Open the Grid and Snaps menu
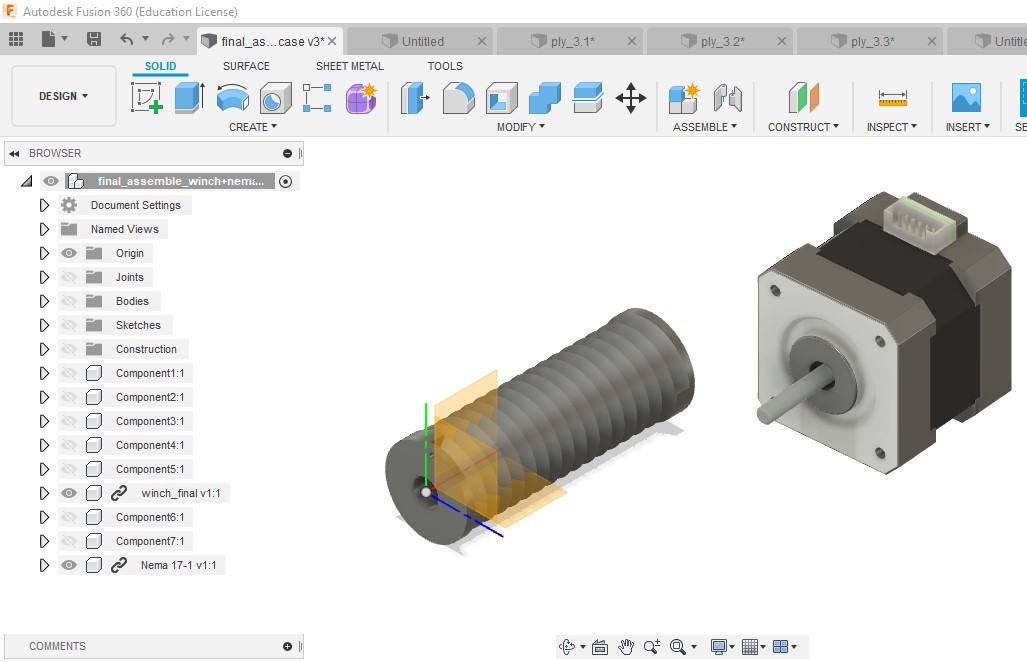The width and height of the screenshot is (1027, 662). coord(754,647)
